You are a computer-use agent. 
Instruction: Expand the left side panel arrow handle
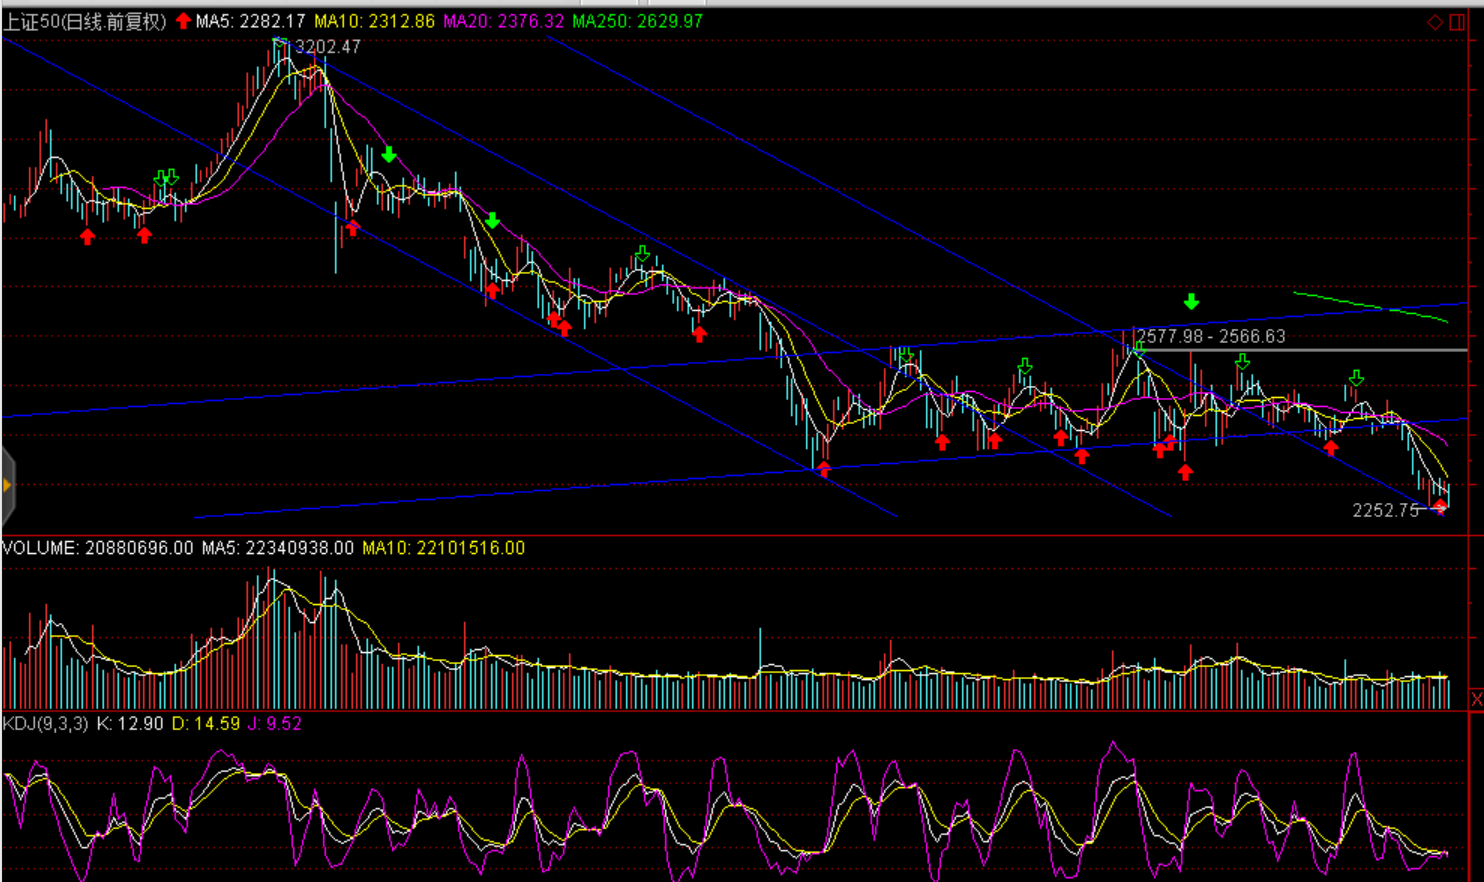7,486
